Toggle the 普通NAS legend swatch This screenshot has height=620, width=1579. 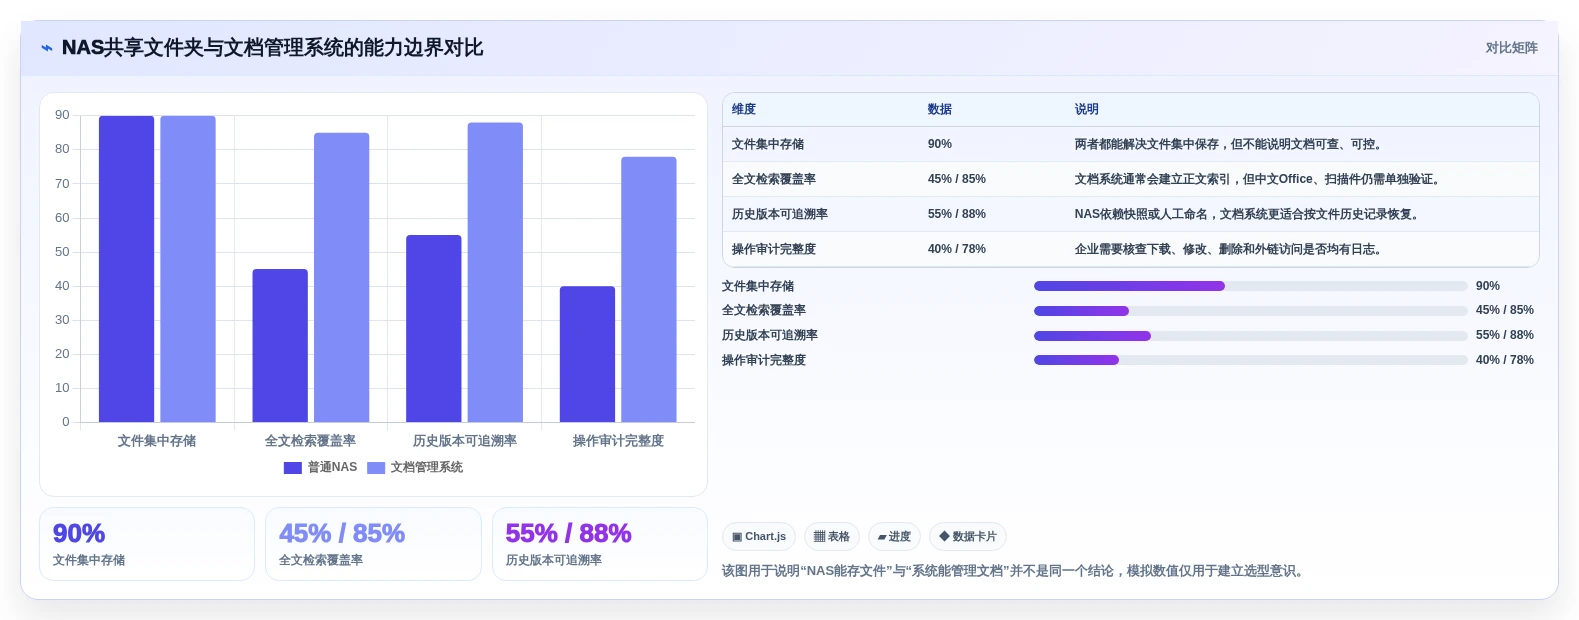point(293,468)
